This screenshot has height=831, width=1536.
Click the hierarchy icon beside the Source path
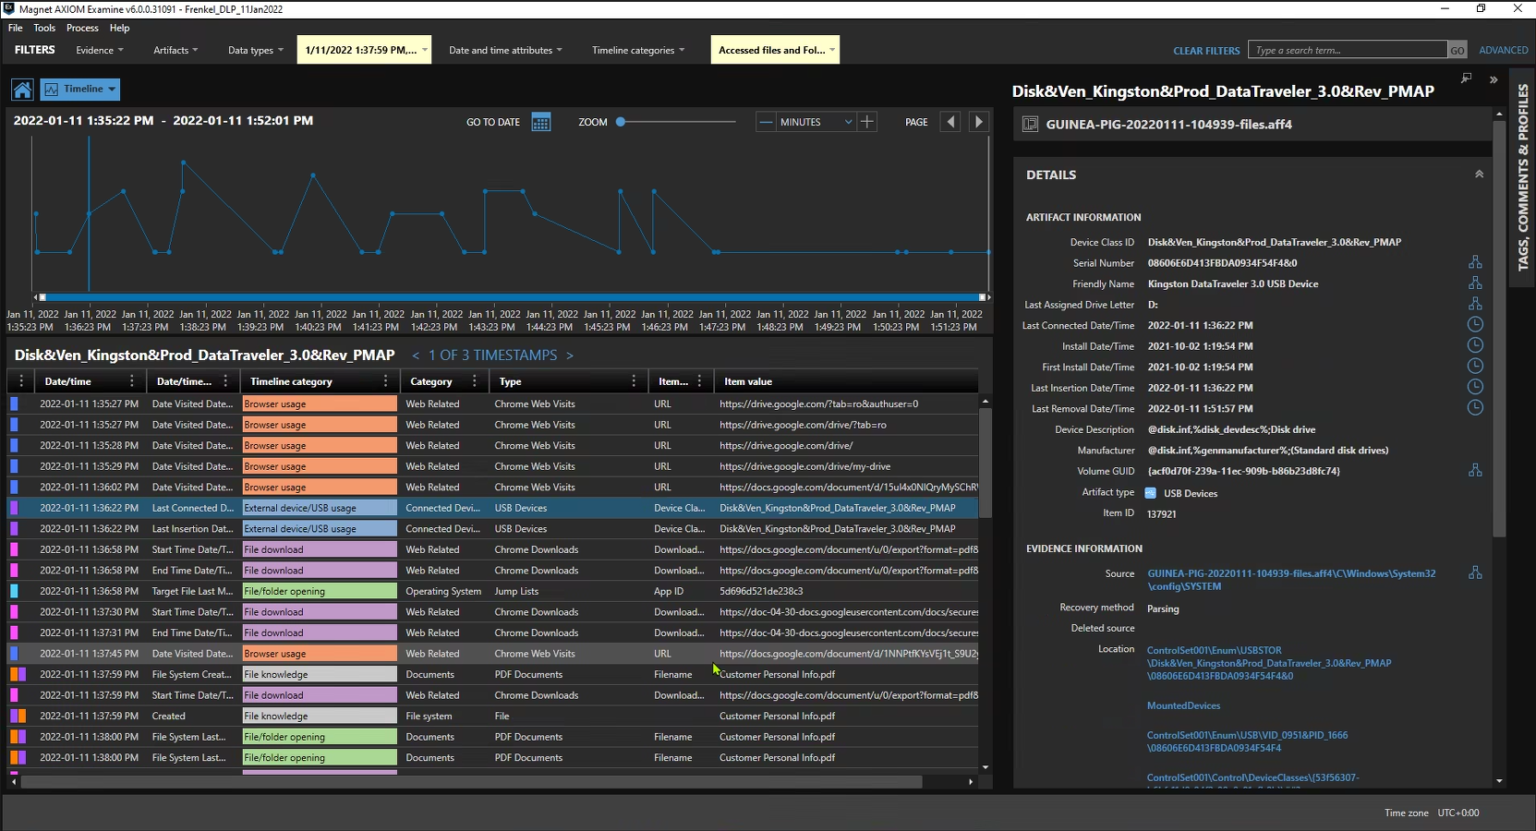[x=1475, y=572]
